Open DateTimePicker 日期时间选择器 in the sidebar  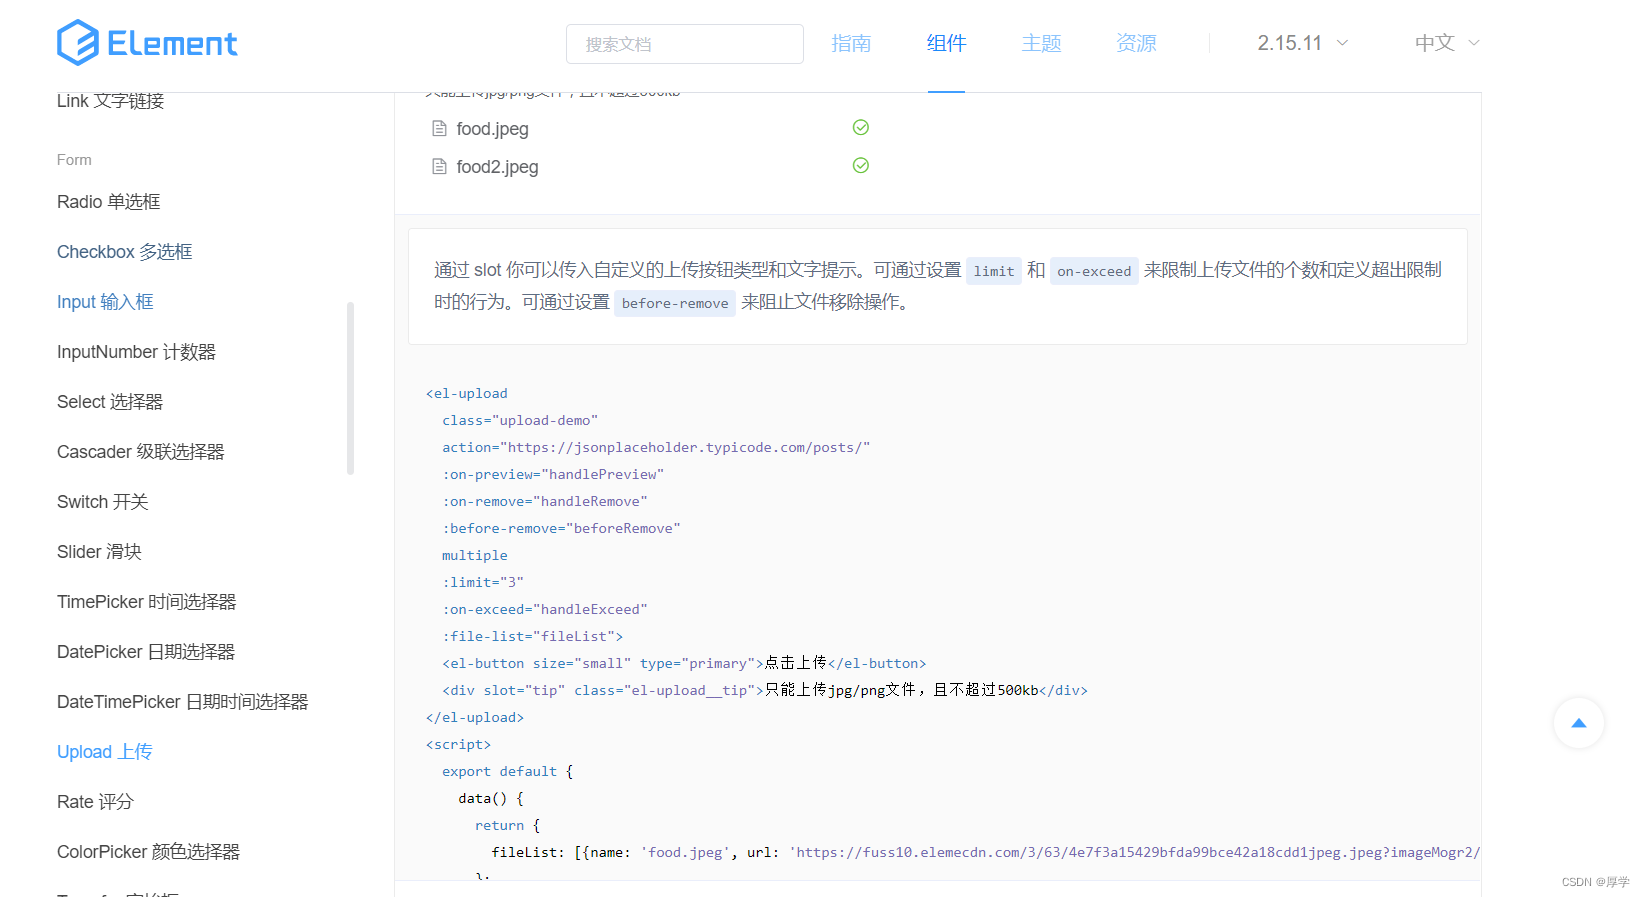(183, 702)
